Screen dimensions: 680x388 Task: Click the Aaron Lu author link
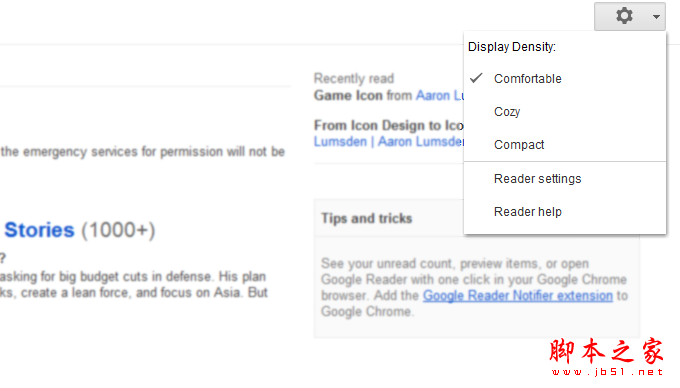440,95
